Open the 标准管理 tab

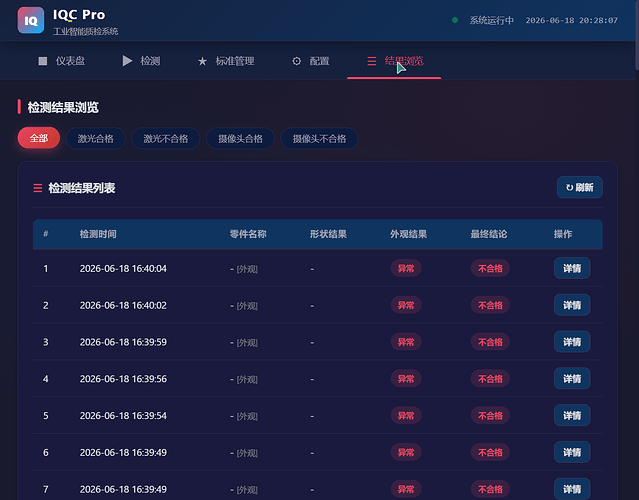coord(226,61)
